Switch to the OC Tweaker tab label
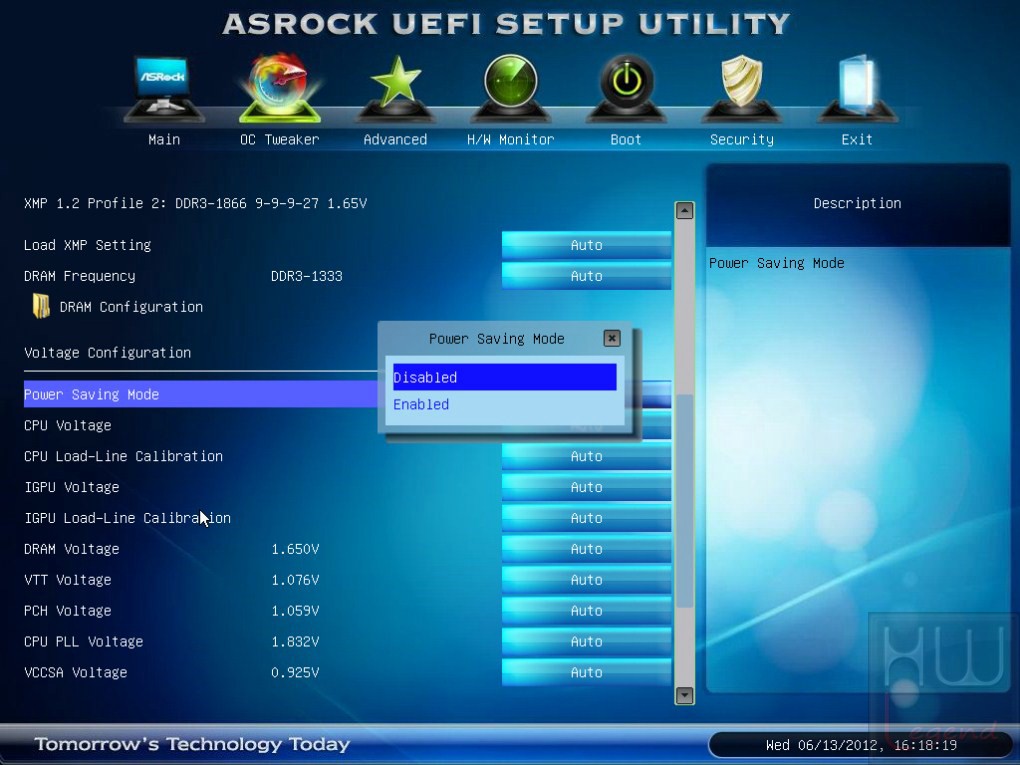1020x765 pixels. click(x=280, y=139)
